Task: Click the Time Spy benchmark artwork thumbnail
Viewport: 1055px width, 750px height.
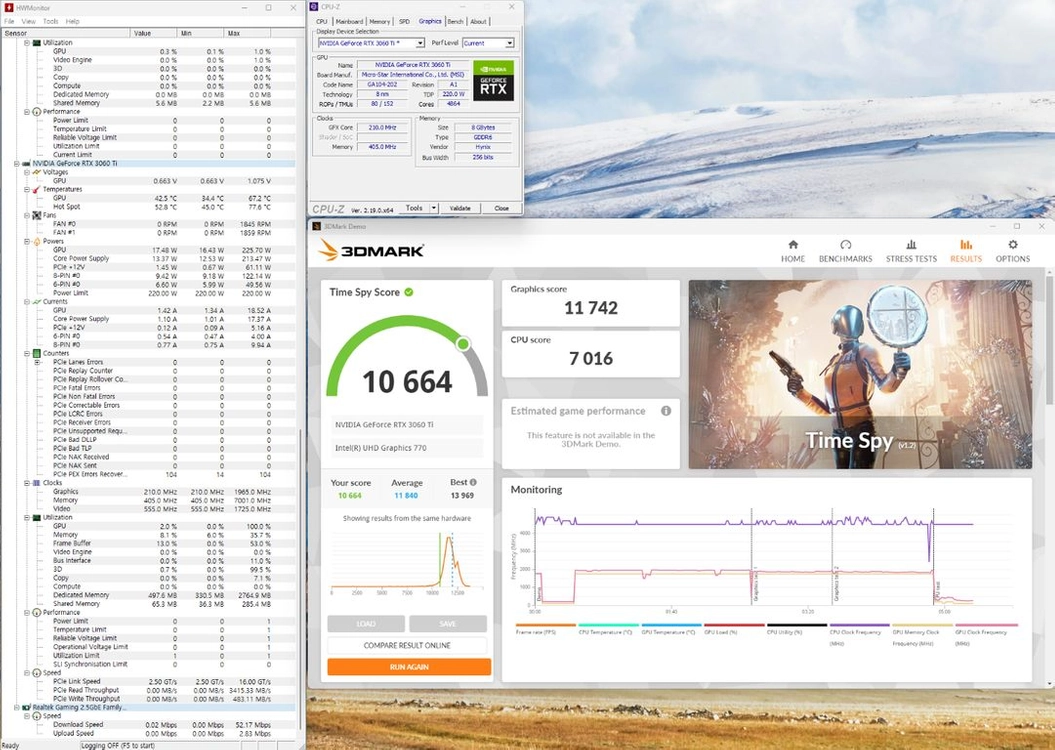Action: click(x=860, y=374)
